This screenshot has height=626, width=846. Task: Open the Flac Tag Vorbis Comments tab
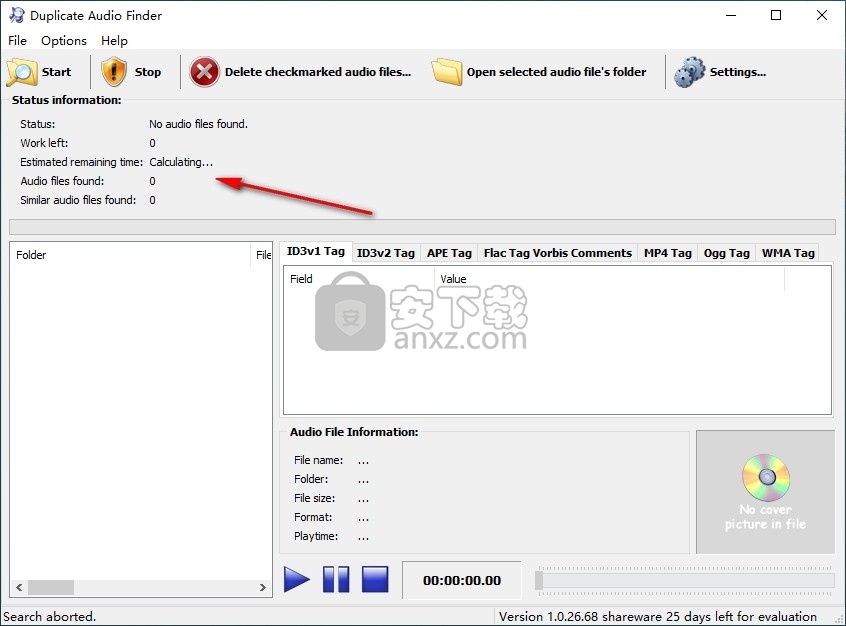[557, 253]
